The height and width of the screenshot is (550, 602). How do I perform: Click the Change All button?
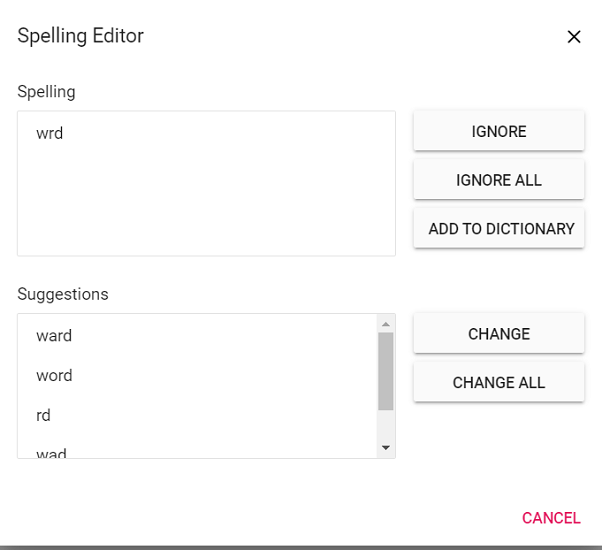tap(499, 383)
